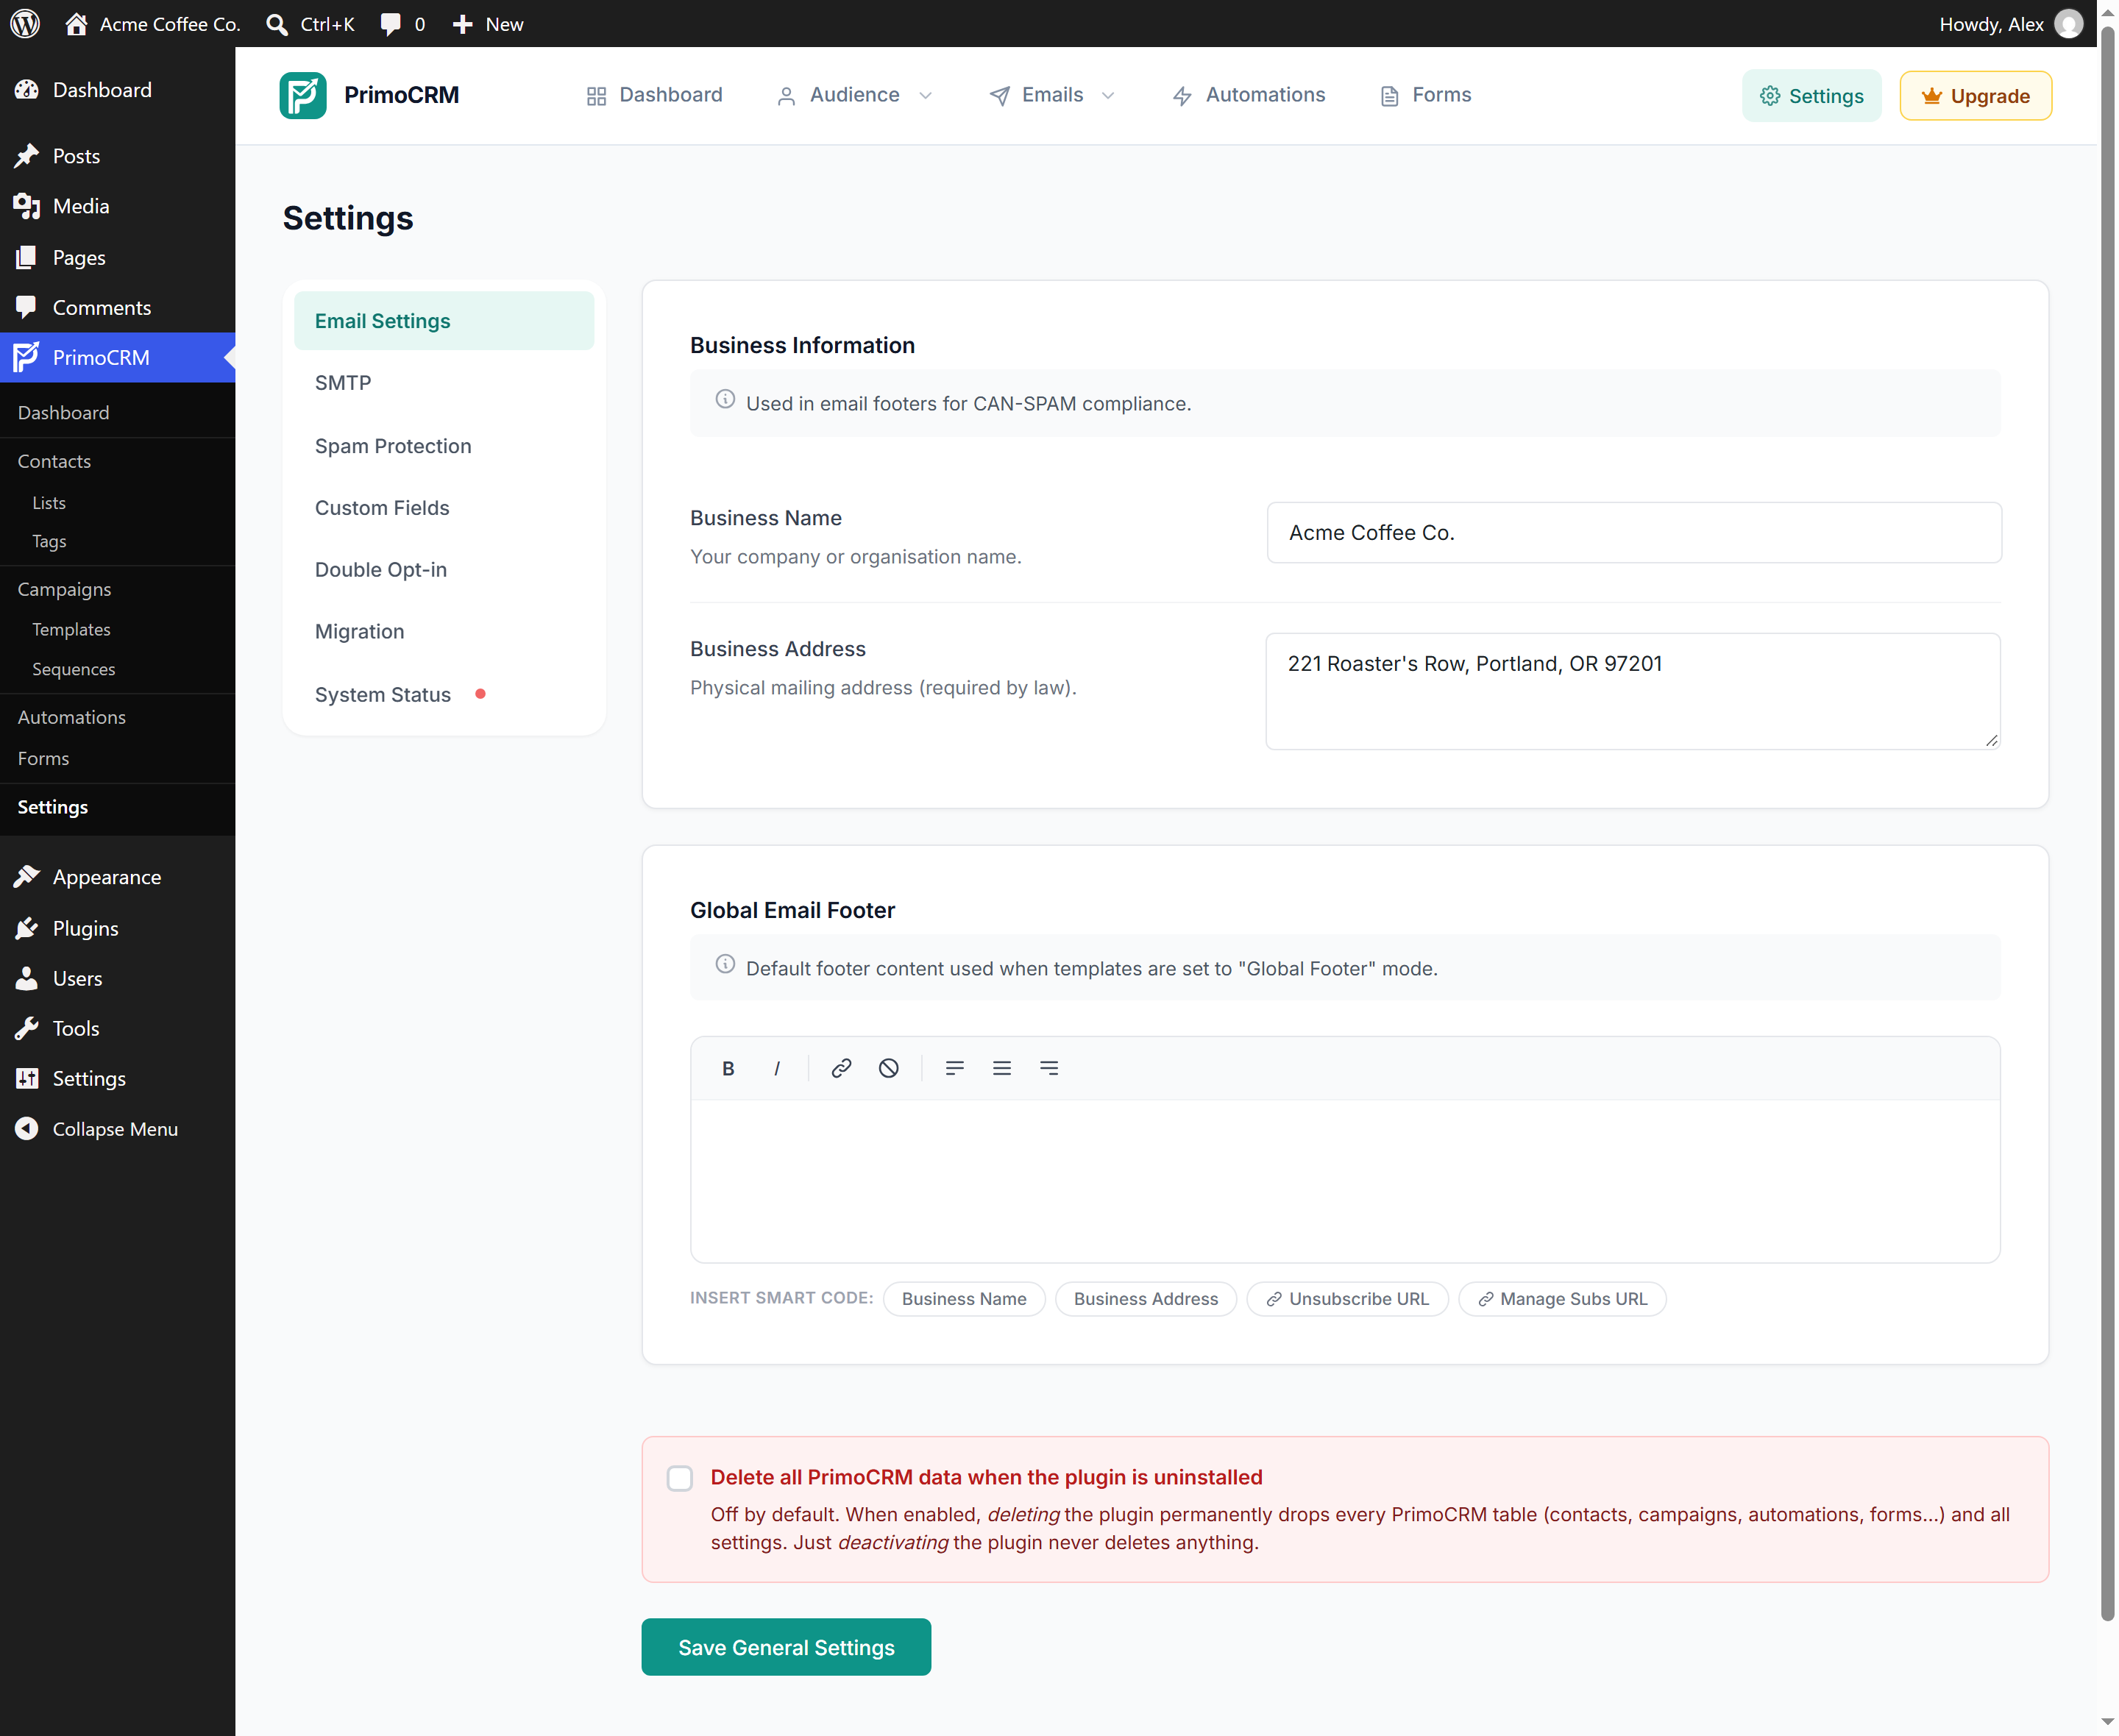Click the WordPress logo icon

click(25, 24)
